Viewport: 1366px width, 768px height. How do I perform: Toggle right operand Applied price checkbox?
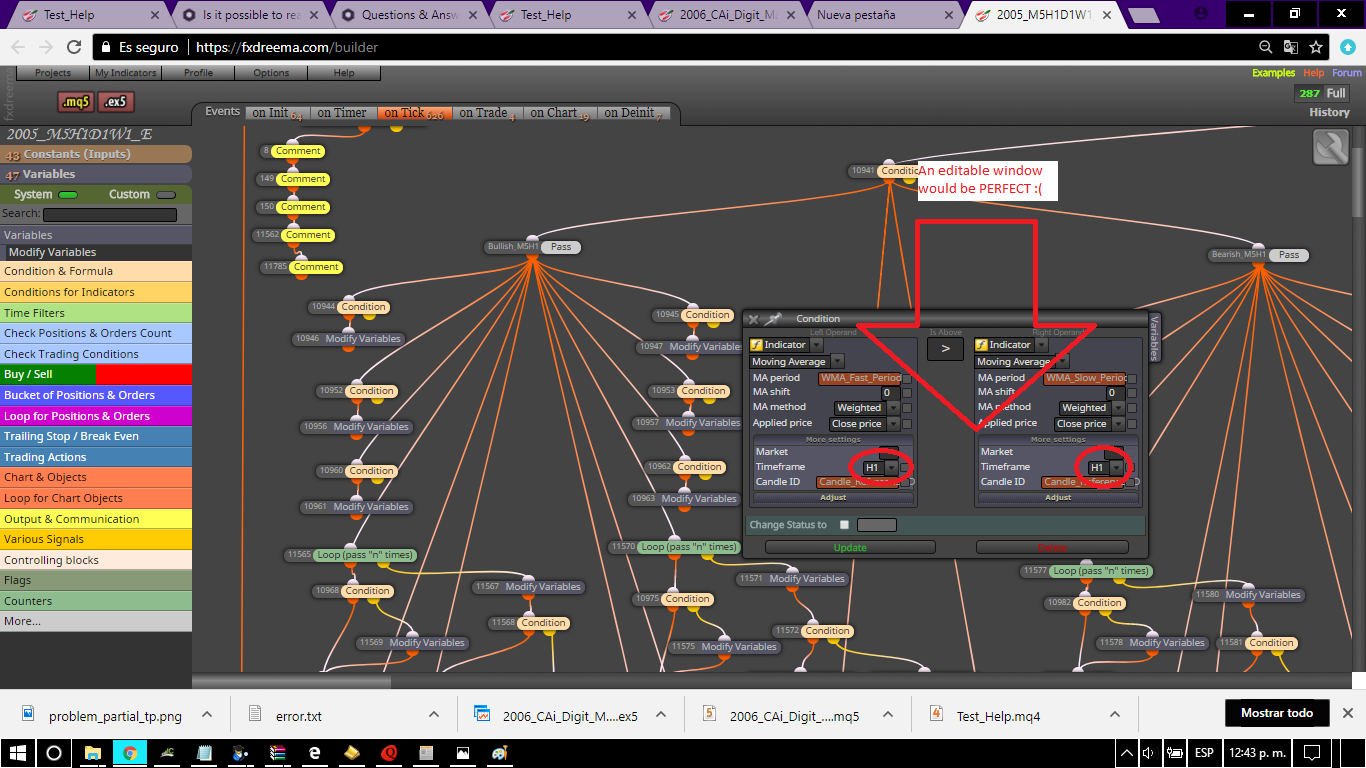(x=1132, y=424)
